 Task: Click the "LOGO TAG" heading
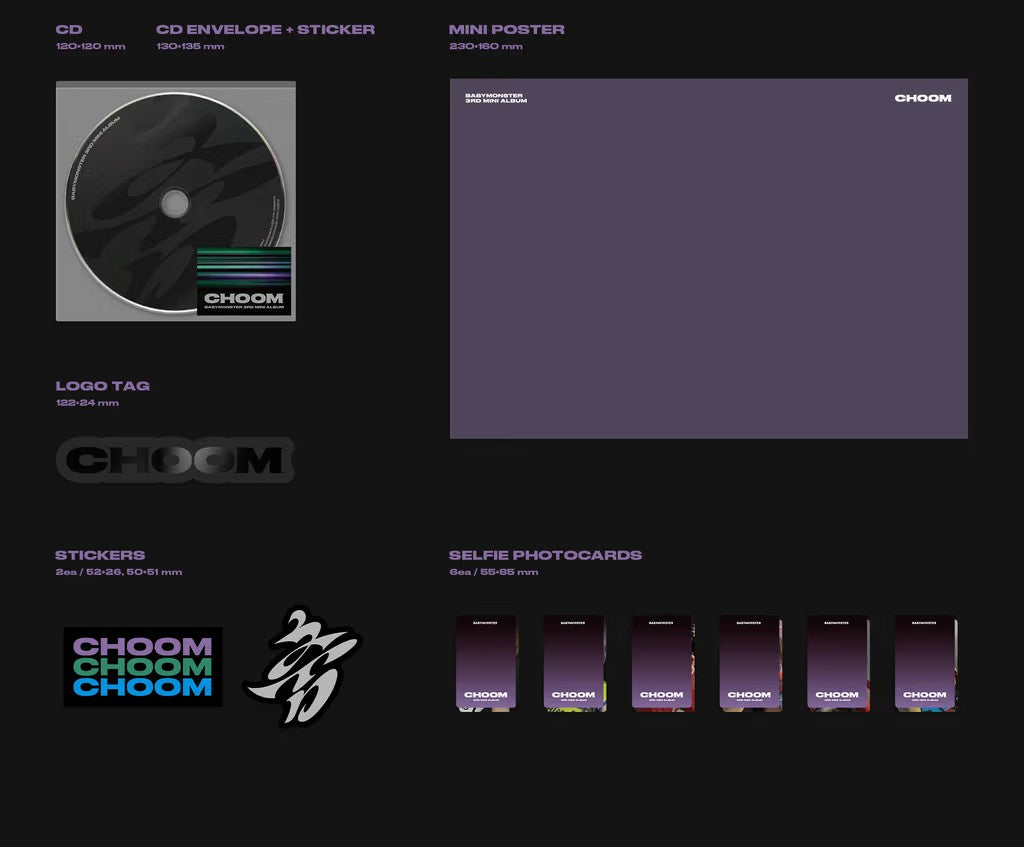tap(103, 386)
